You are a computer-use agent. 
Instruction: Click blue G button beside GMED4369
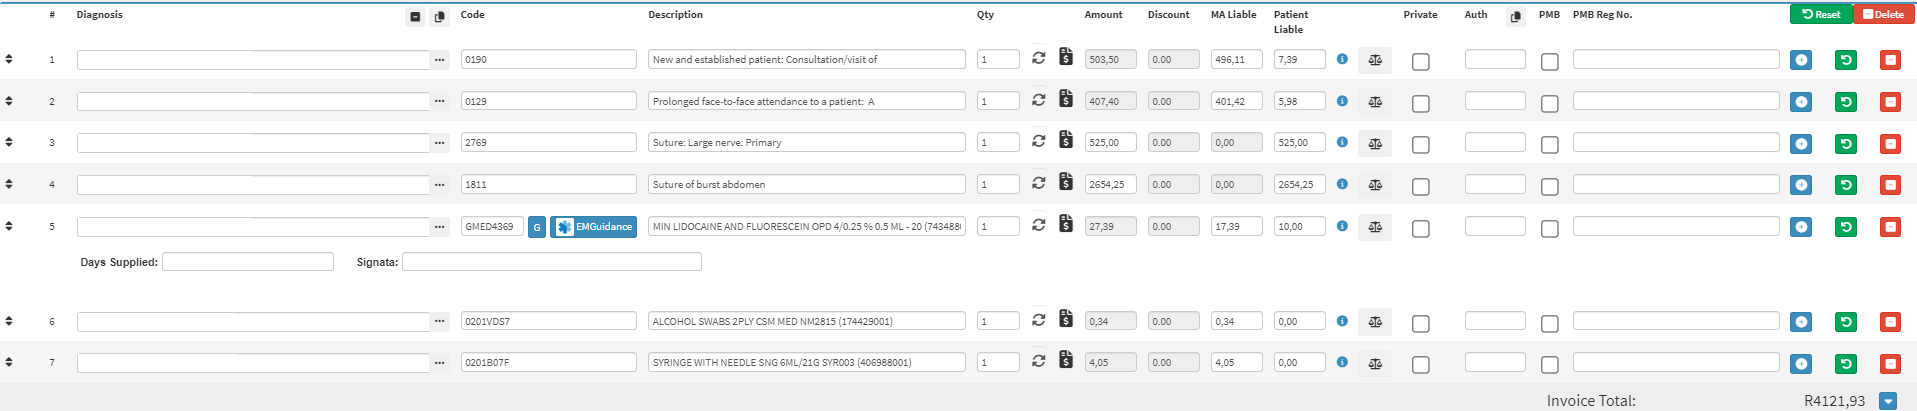coord(537,228)
